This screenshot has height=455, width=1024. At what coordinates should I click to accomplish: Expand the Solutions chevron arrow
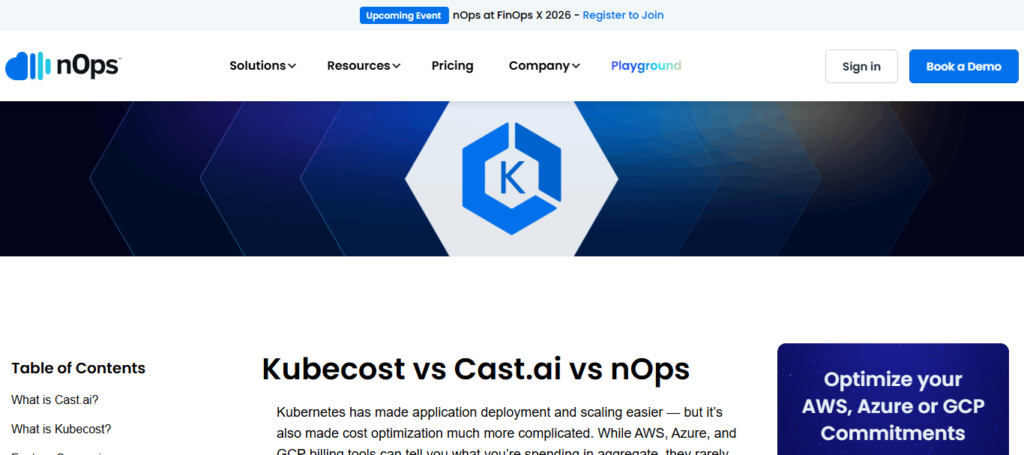(x=292, y=66)
